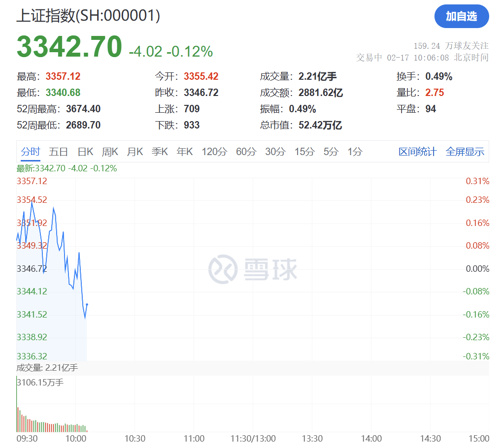Click the 最高 value 3357.12
Image resolution: width=500 pixels, height=448 pixels.
pos(63,76)
